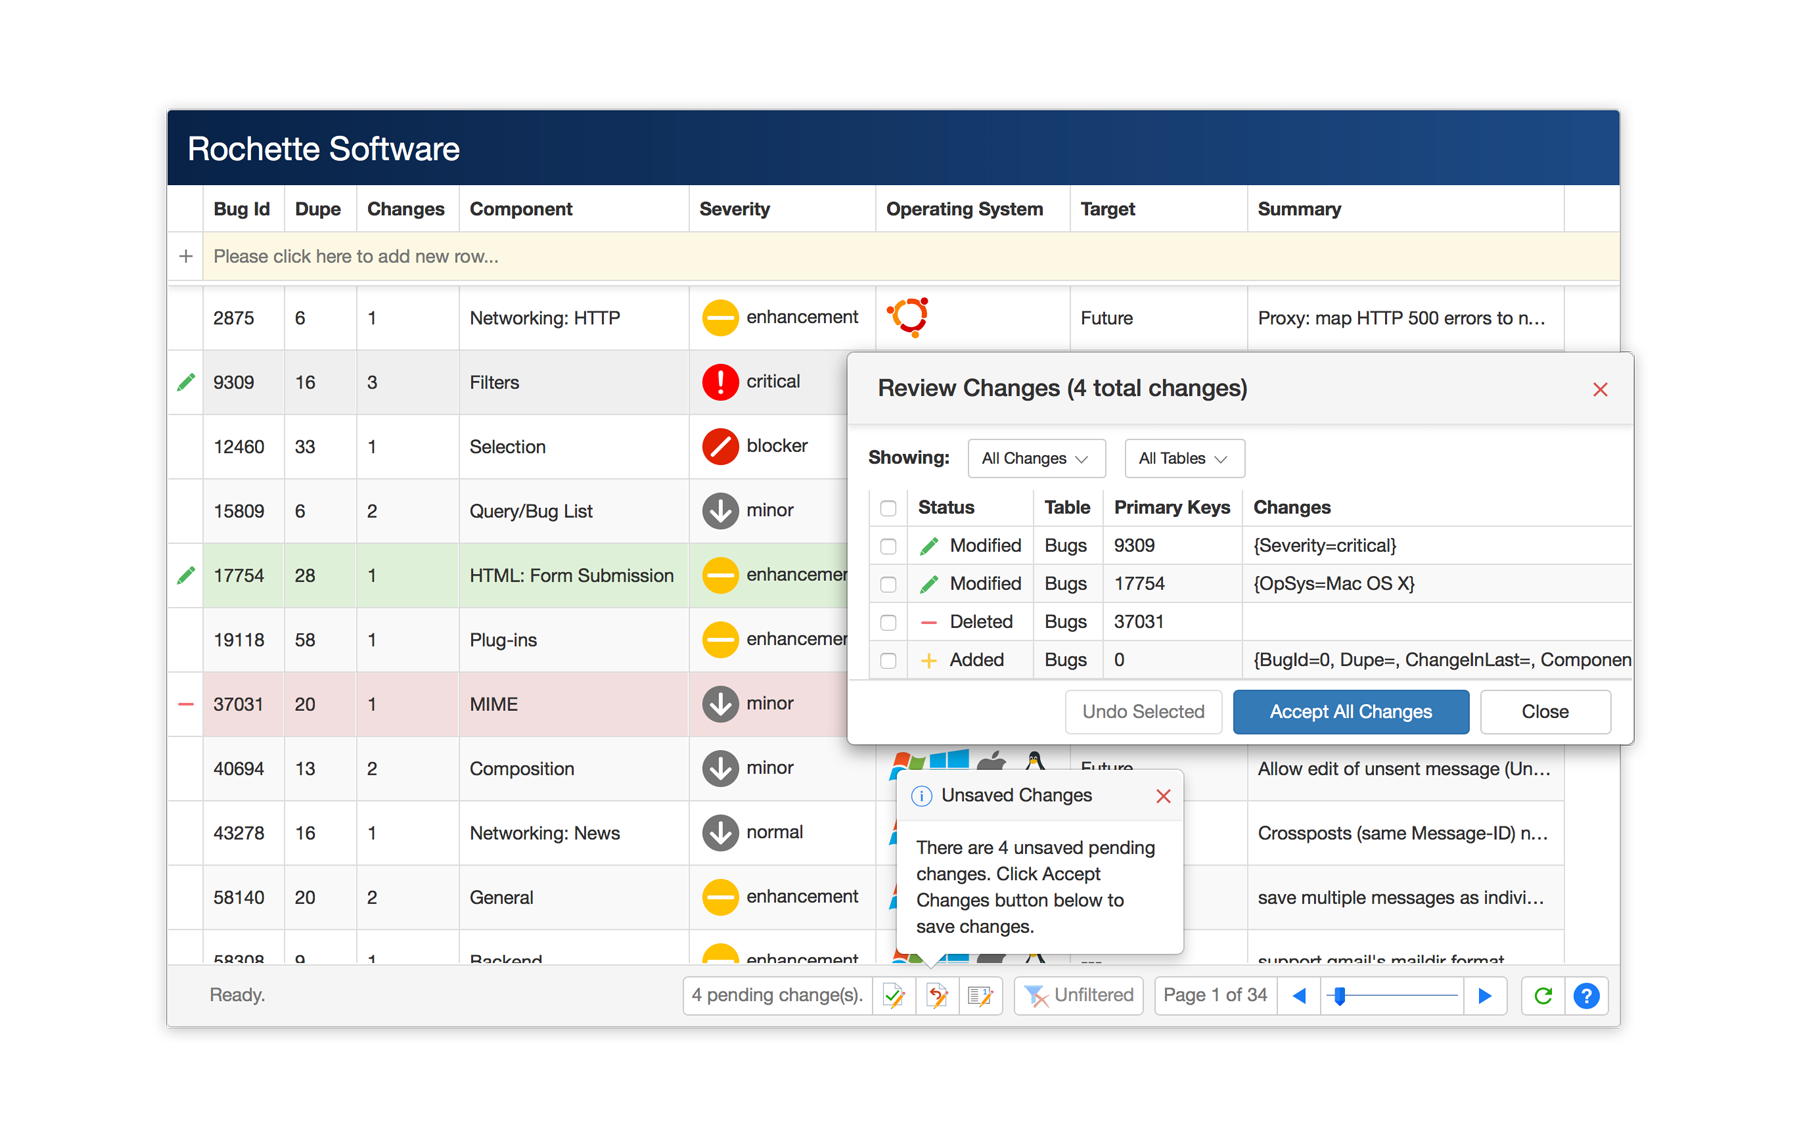Check the box for Modified row 9309
Screen dimensions: 1800x1140
point(888,546)
